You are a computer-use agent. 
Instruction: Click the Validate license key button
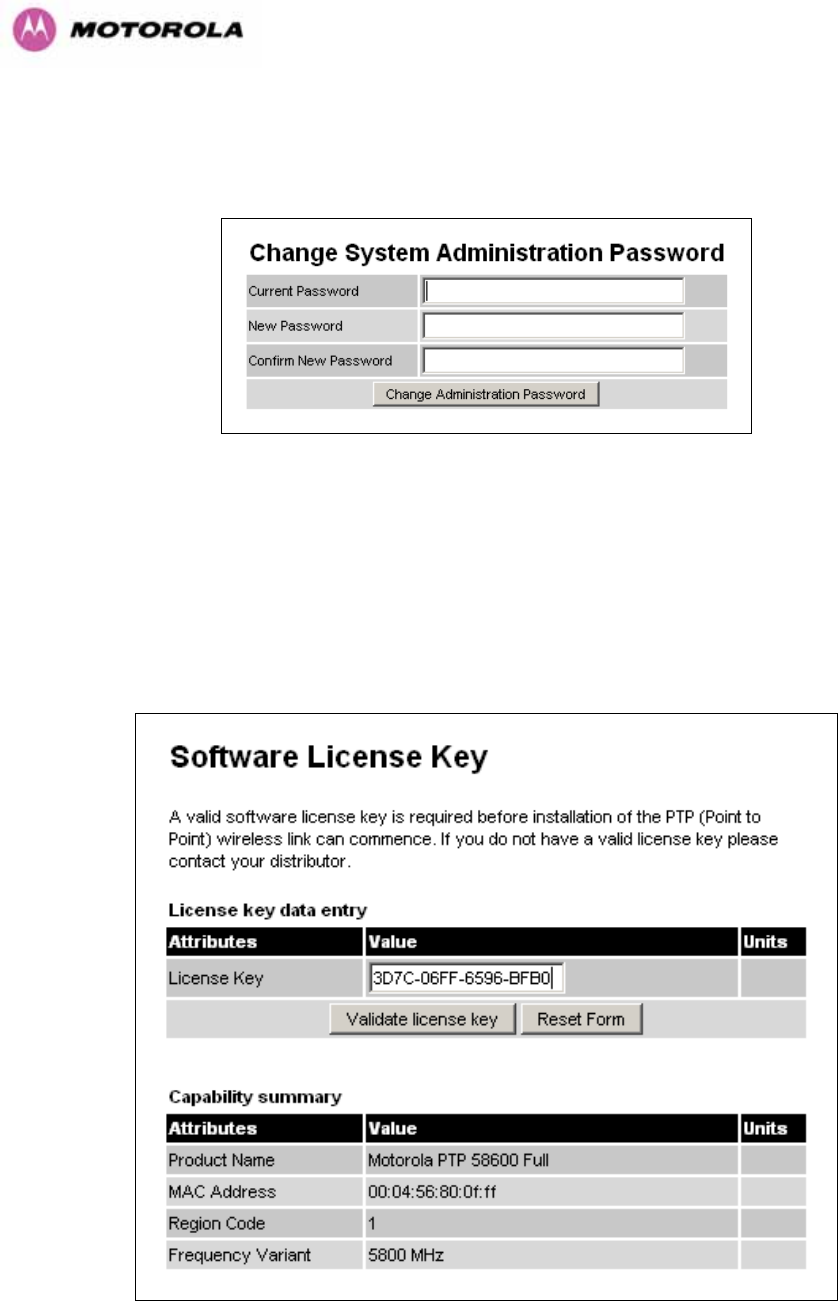[423, 1020]
